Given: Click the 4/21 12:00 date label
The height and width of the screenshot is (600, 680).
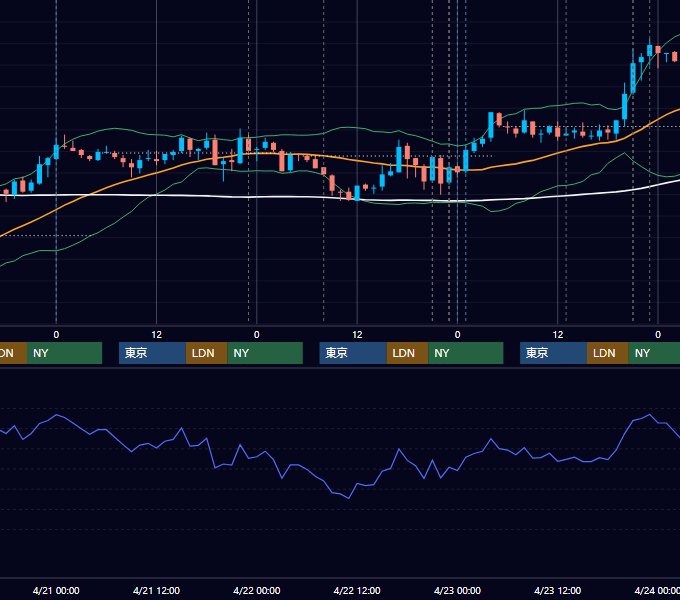Looking at the screenshot, I should click(156, 590).
